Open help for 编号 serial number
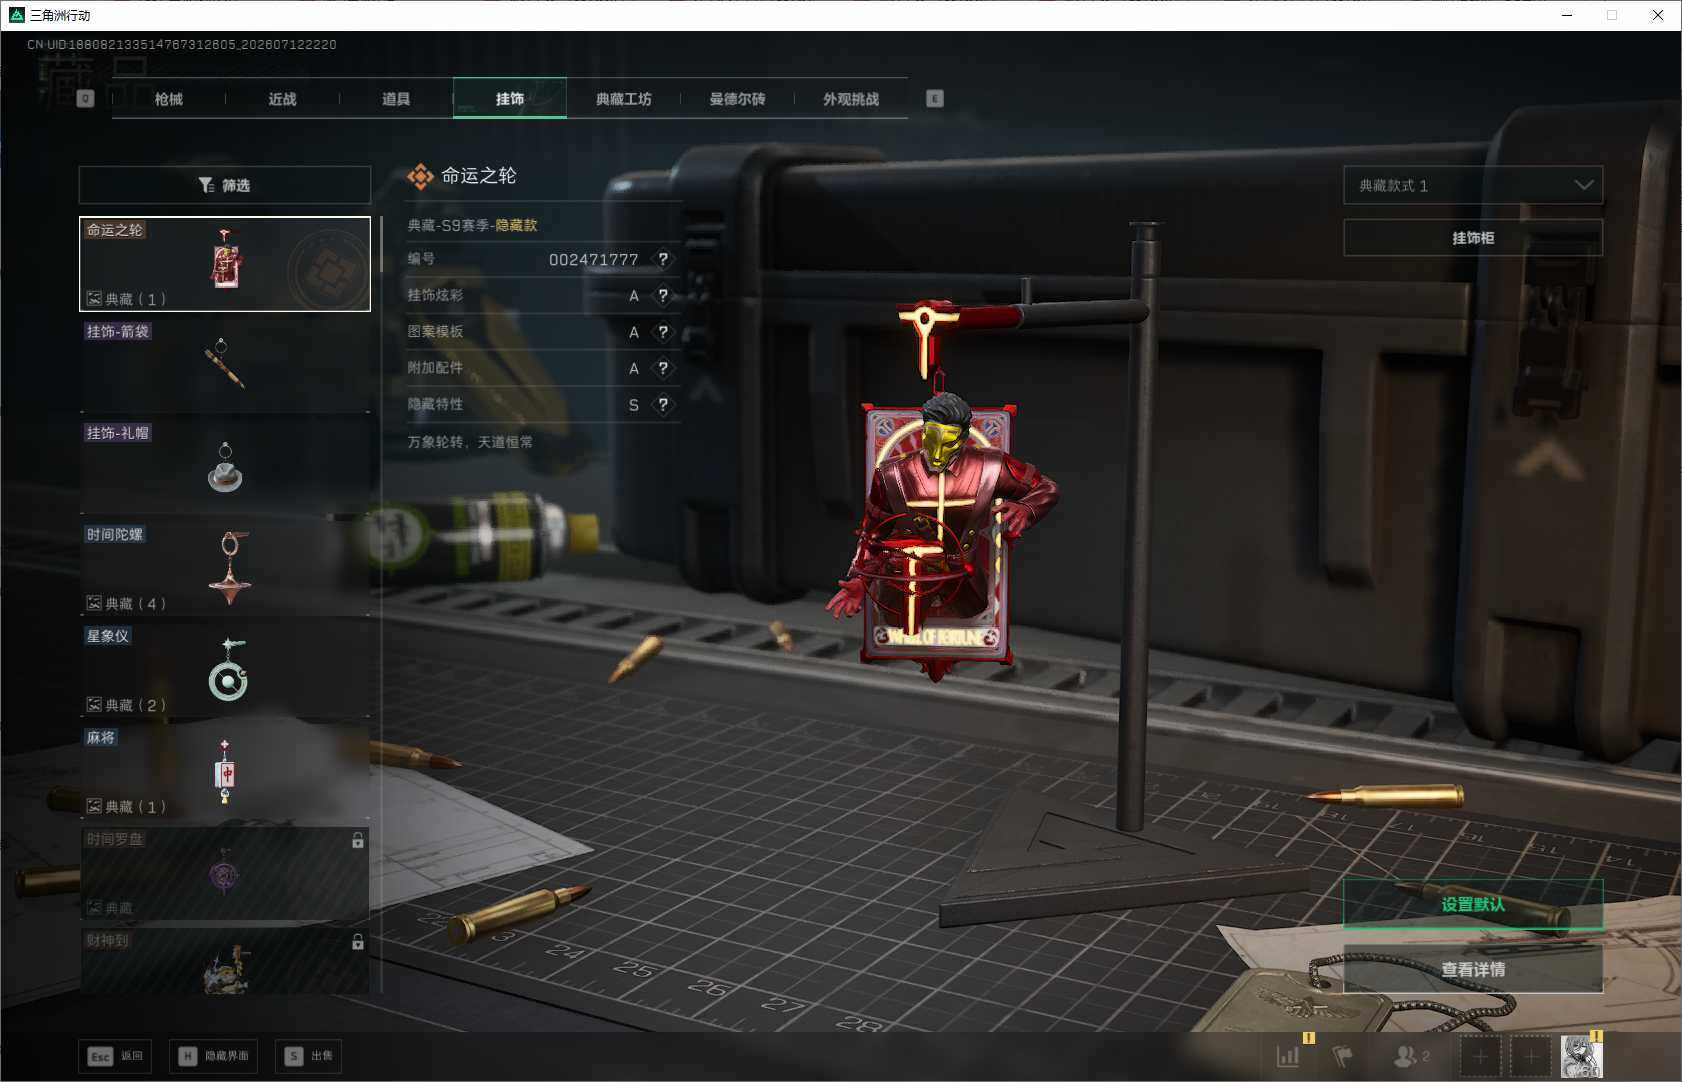 [663, 259]
